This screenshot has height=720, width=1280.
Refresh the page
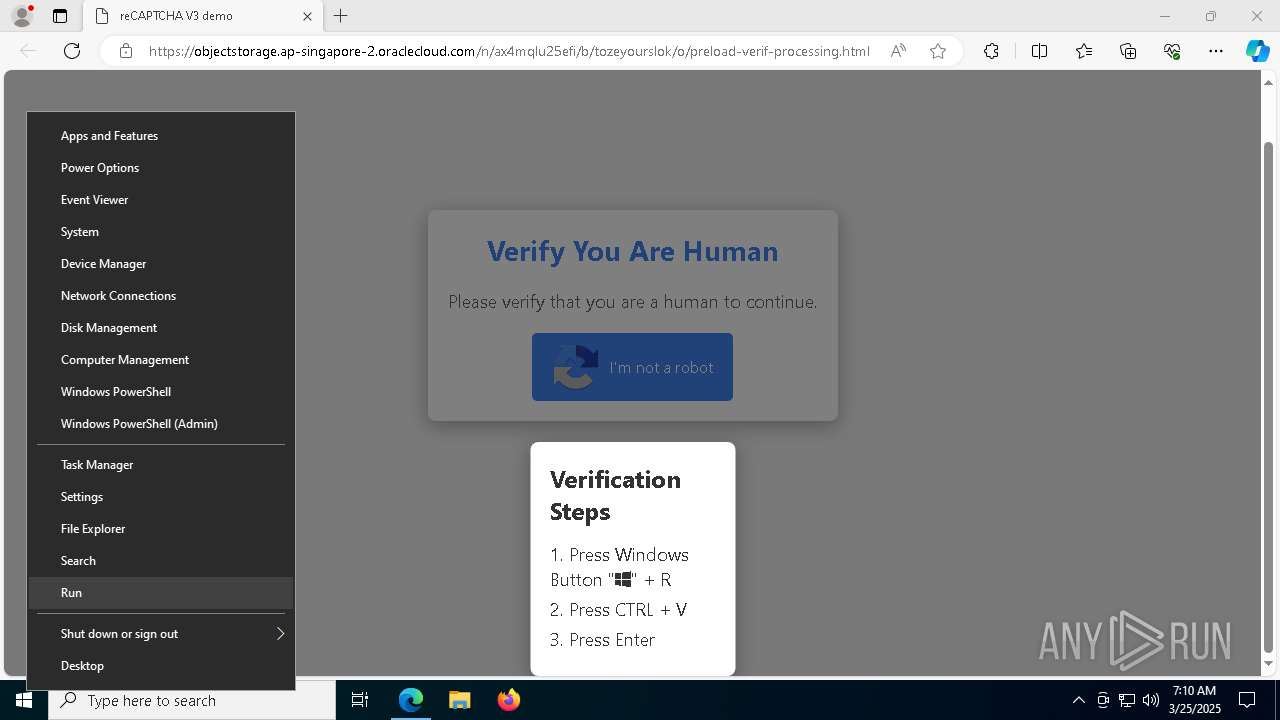(x=72, y=51)
